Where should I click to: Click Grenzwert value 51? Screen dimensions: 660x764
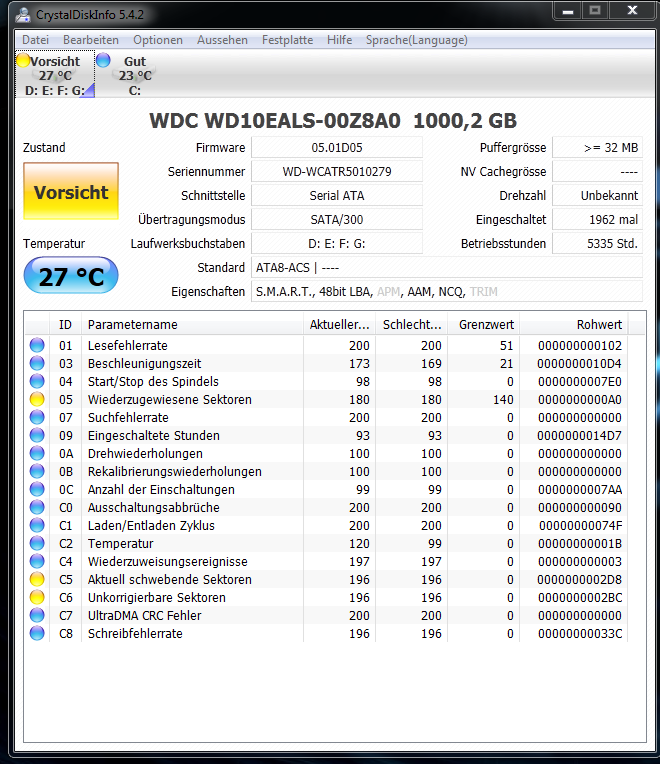pos(507,345)
